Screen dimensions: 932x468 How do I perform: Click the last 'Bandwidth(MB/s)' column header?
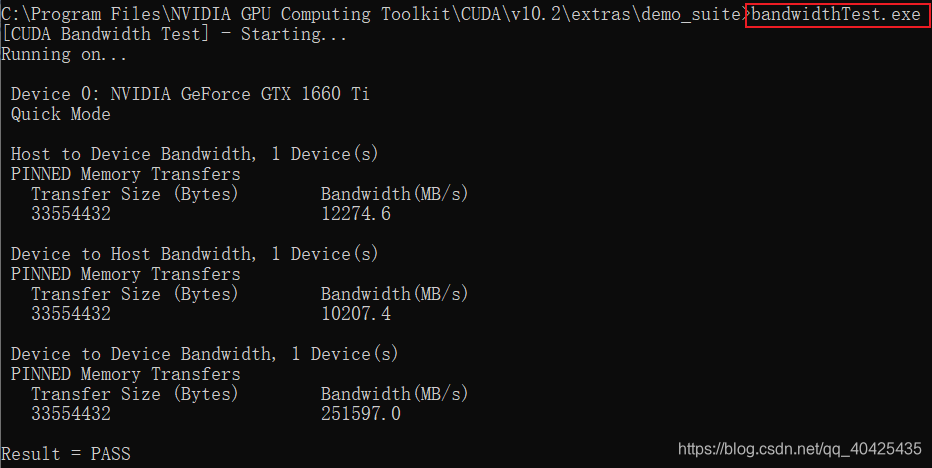[394, 394]
